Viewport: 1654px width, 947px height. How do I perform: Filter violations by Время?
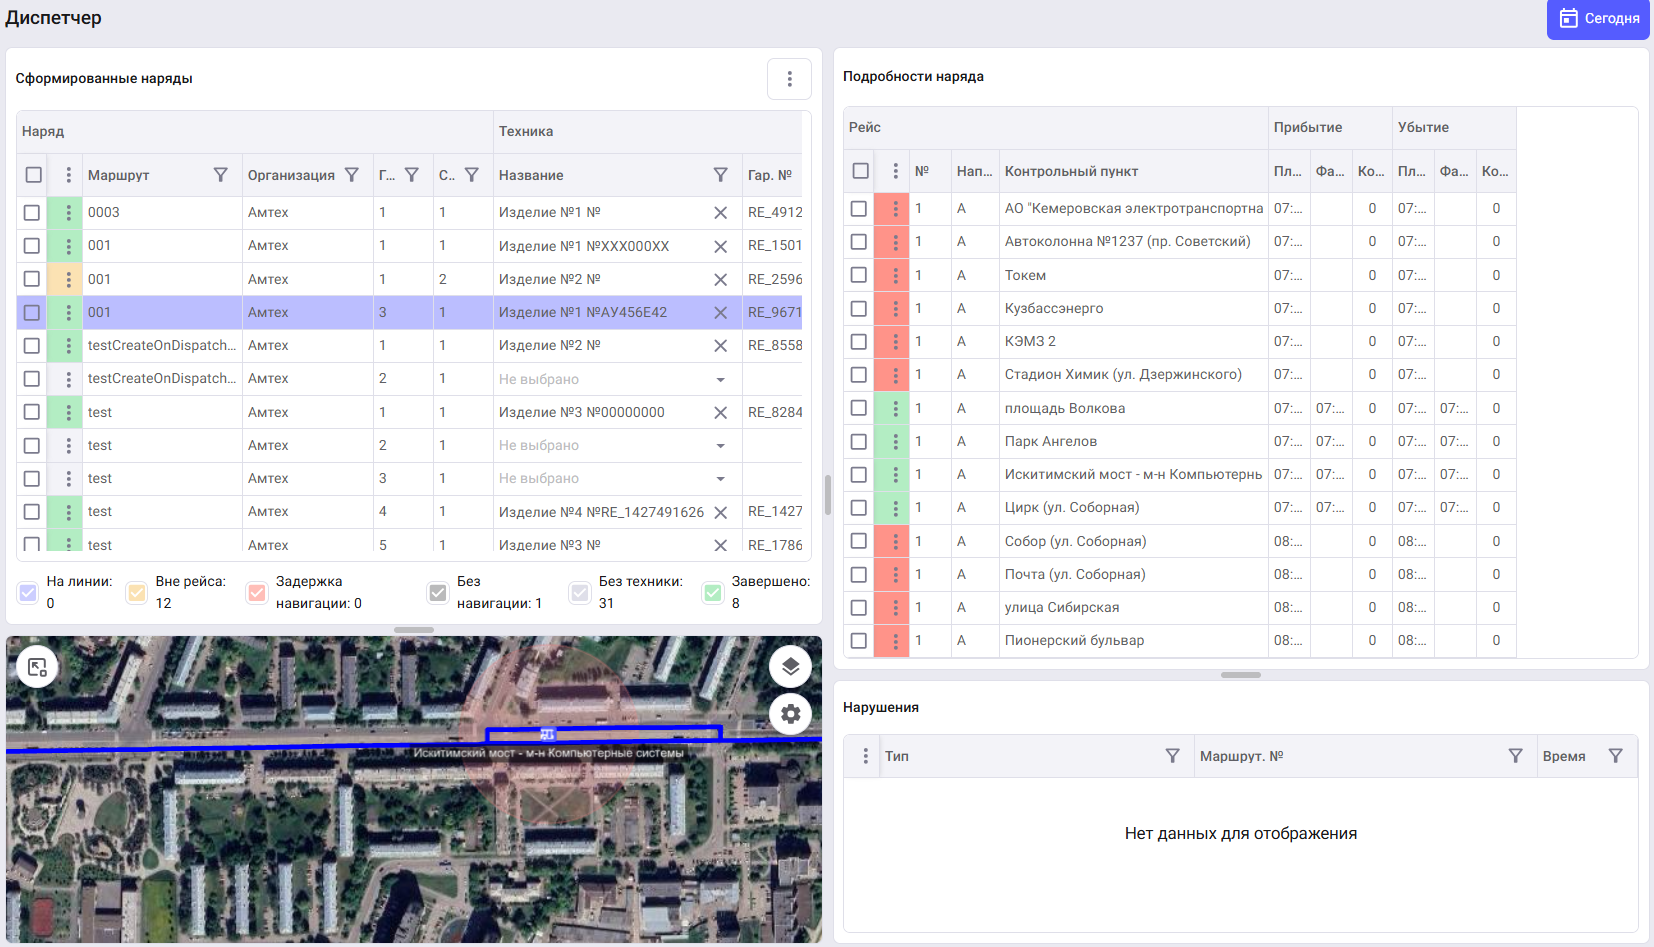[1616, 756]
